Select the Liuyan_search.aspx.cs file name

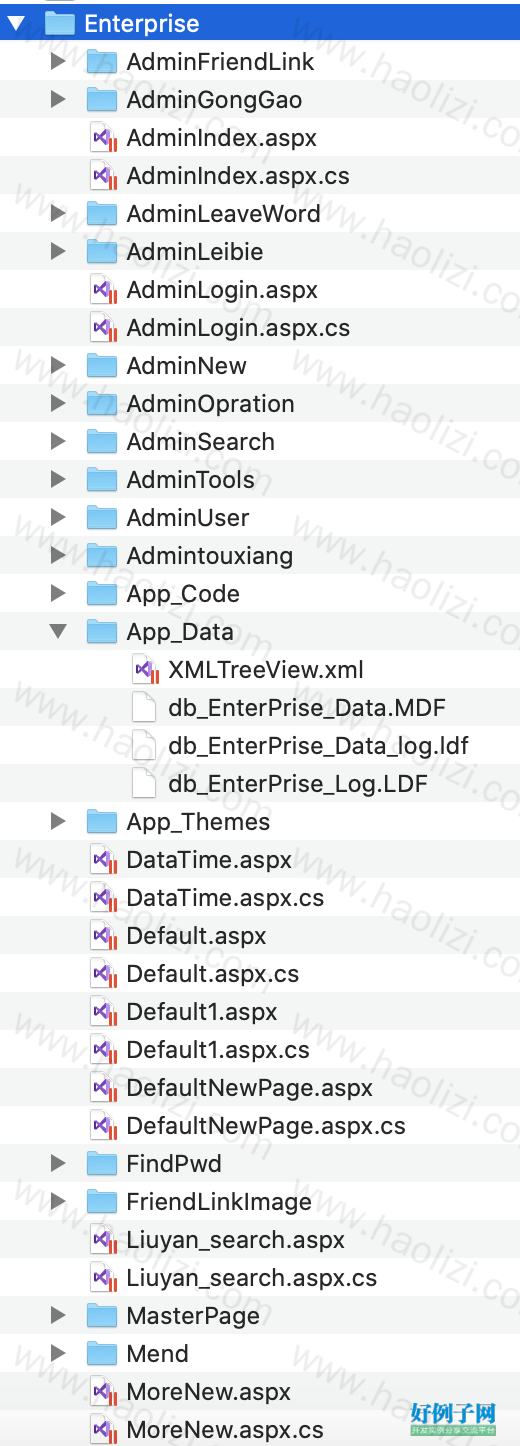(252, 1278)
